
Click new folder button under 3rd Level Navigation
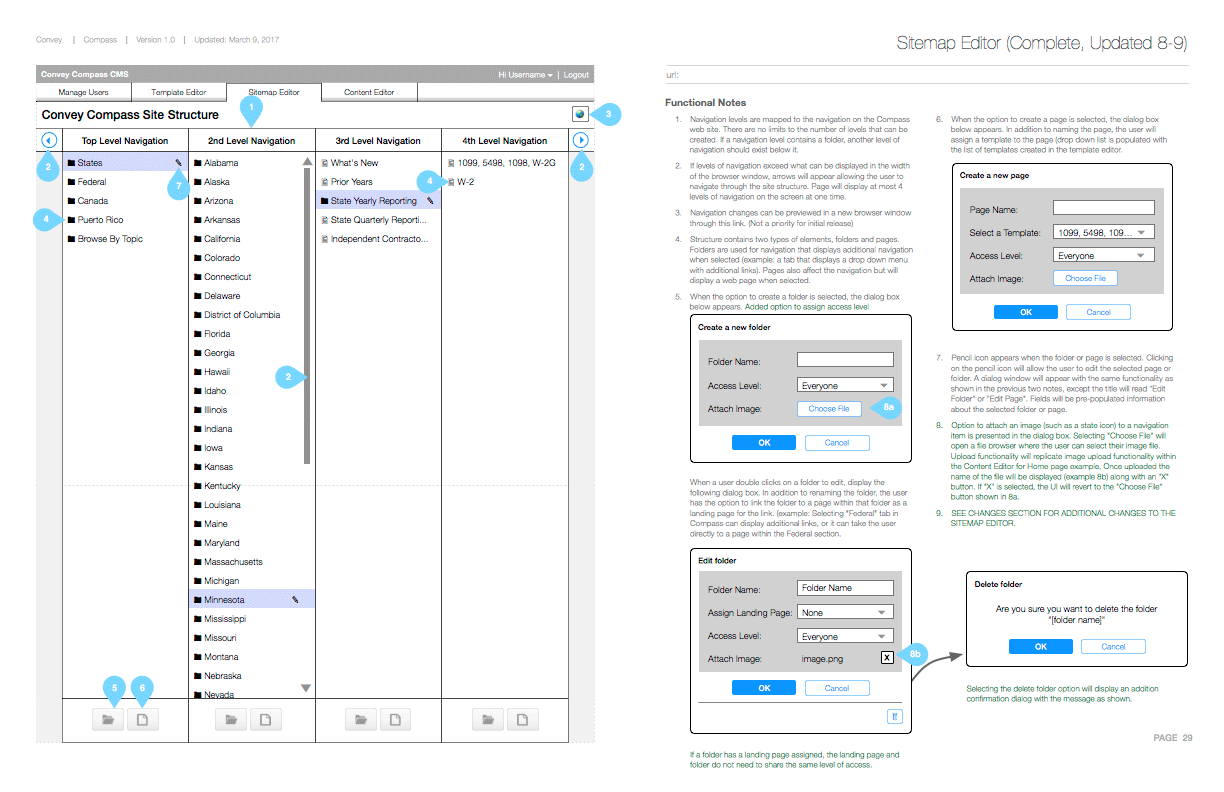click(x=361, y=718)
